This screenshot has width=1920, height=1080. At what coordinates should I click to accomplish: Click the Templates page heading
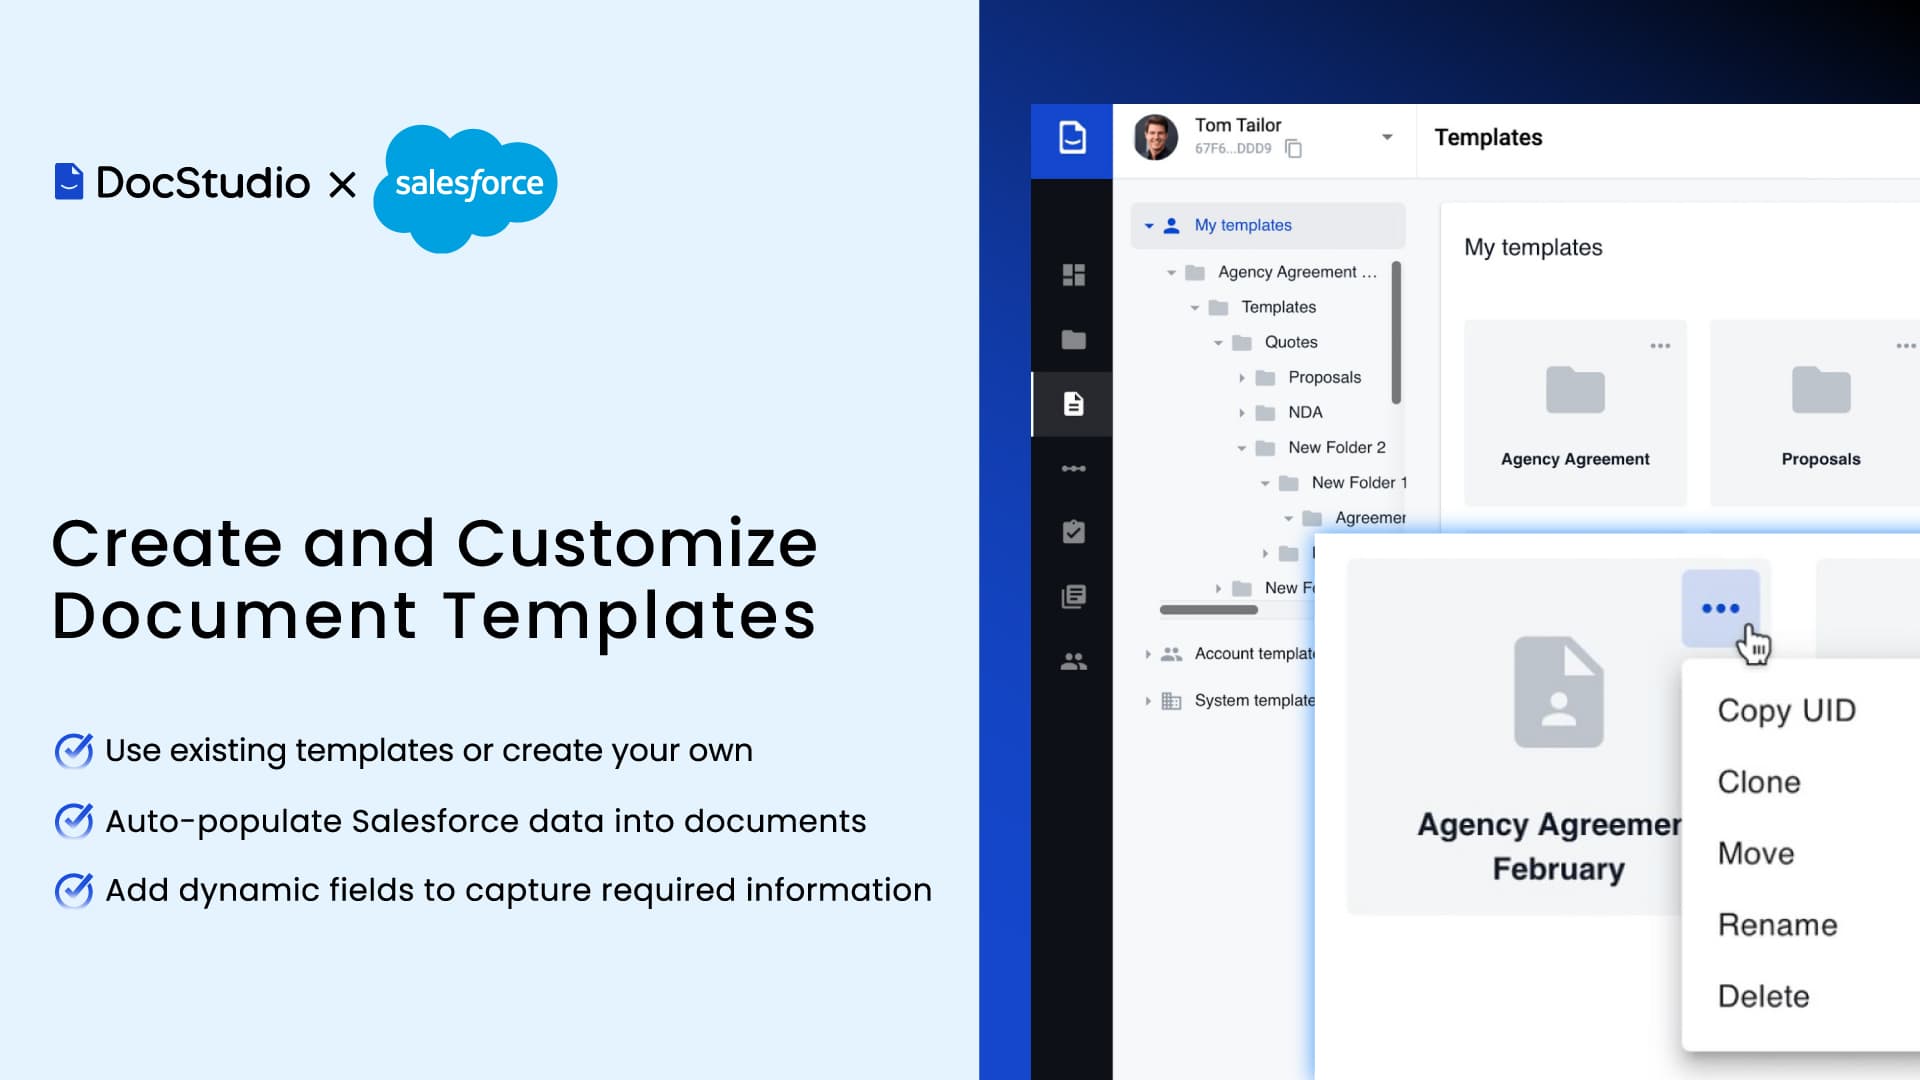(1488, 137)
